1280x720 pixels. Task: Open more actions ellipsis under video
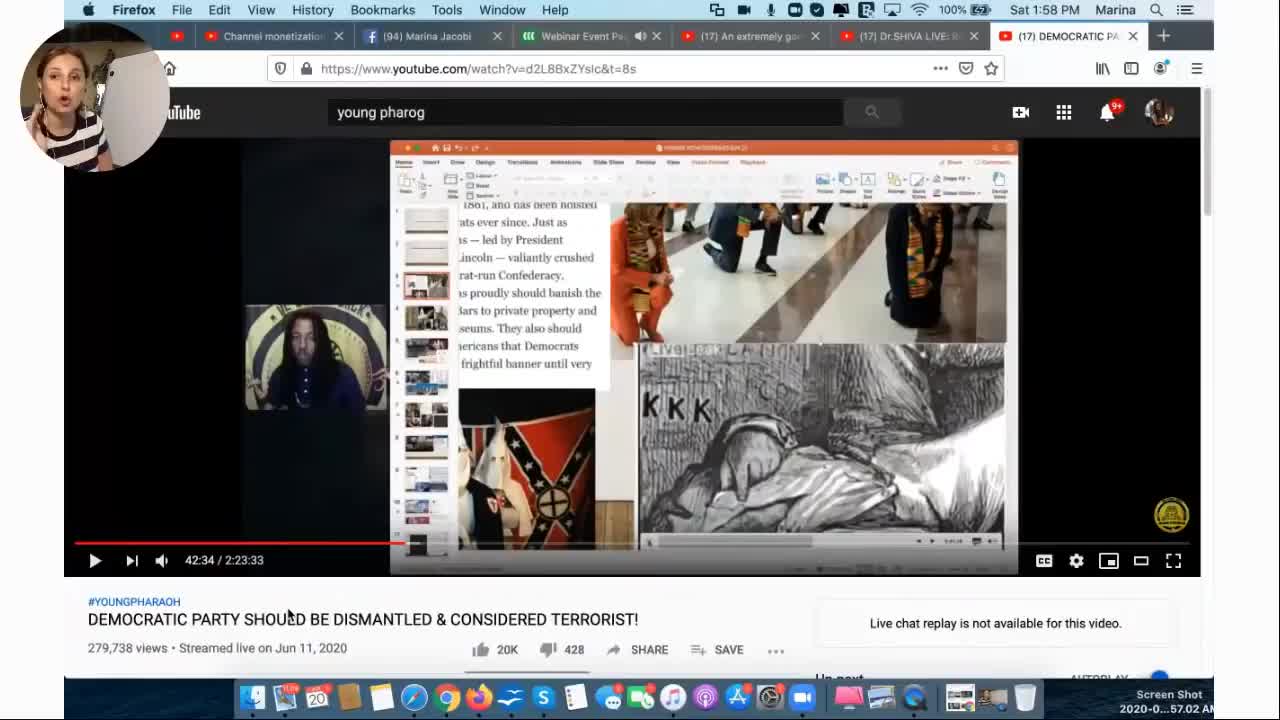click(776, 651)
